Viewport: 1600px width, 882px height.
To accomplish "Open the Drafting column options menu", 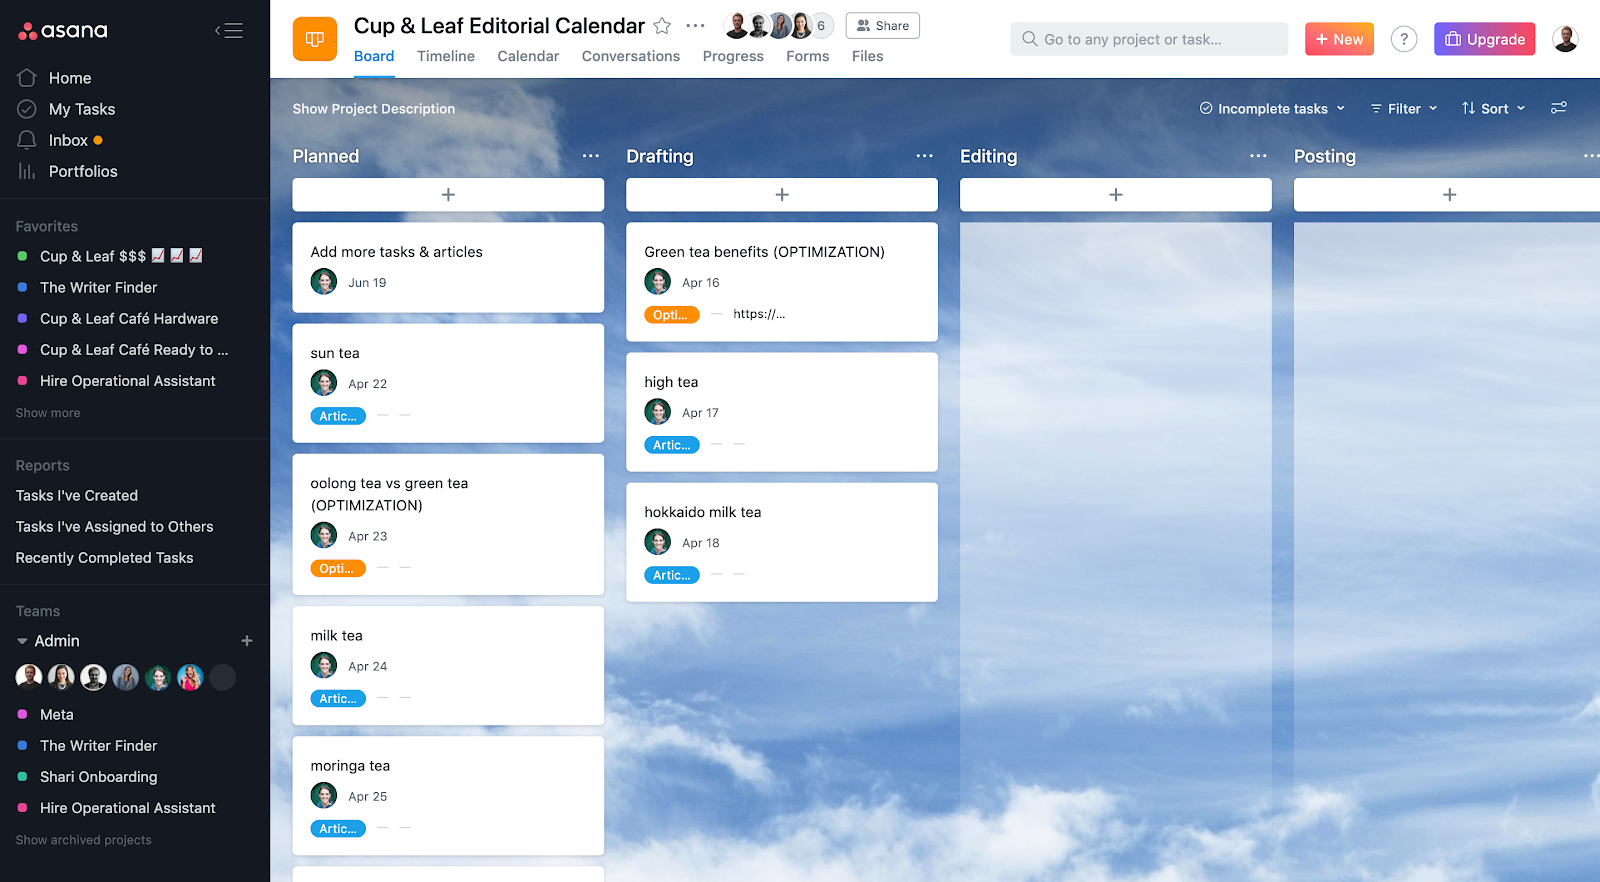I will pos(925,156).
